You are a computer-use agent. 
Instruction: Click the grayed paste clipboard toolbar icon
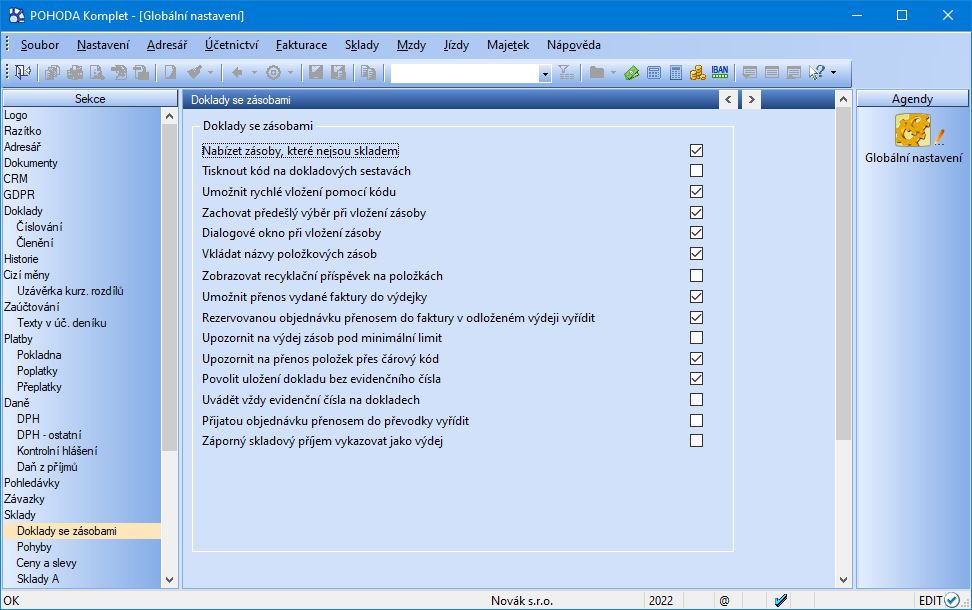[369, 73]
